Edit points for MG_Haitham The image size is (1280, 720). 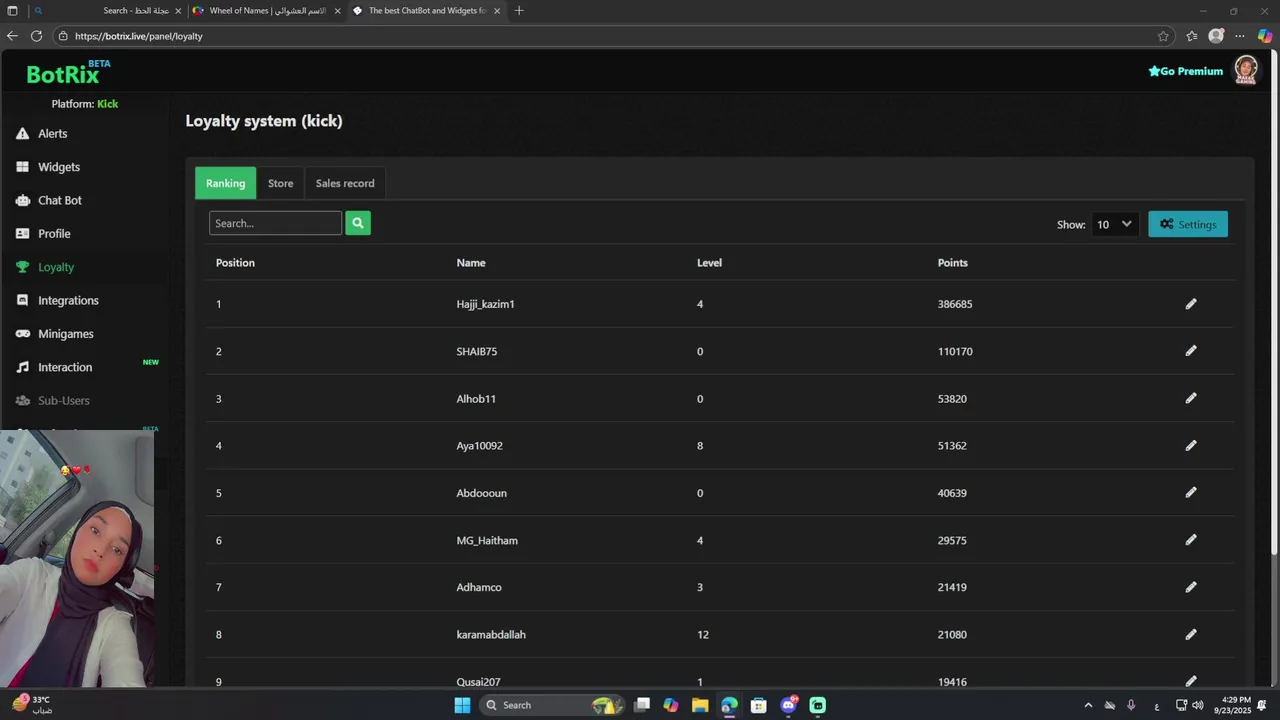pyautogui.click(x=1191, y=540)
